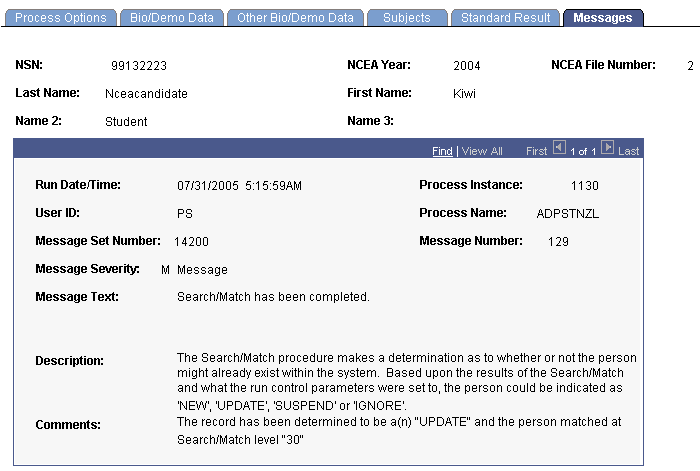
Task: Click the Message Set Number 14200
Action: point(192,242)
